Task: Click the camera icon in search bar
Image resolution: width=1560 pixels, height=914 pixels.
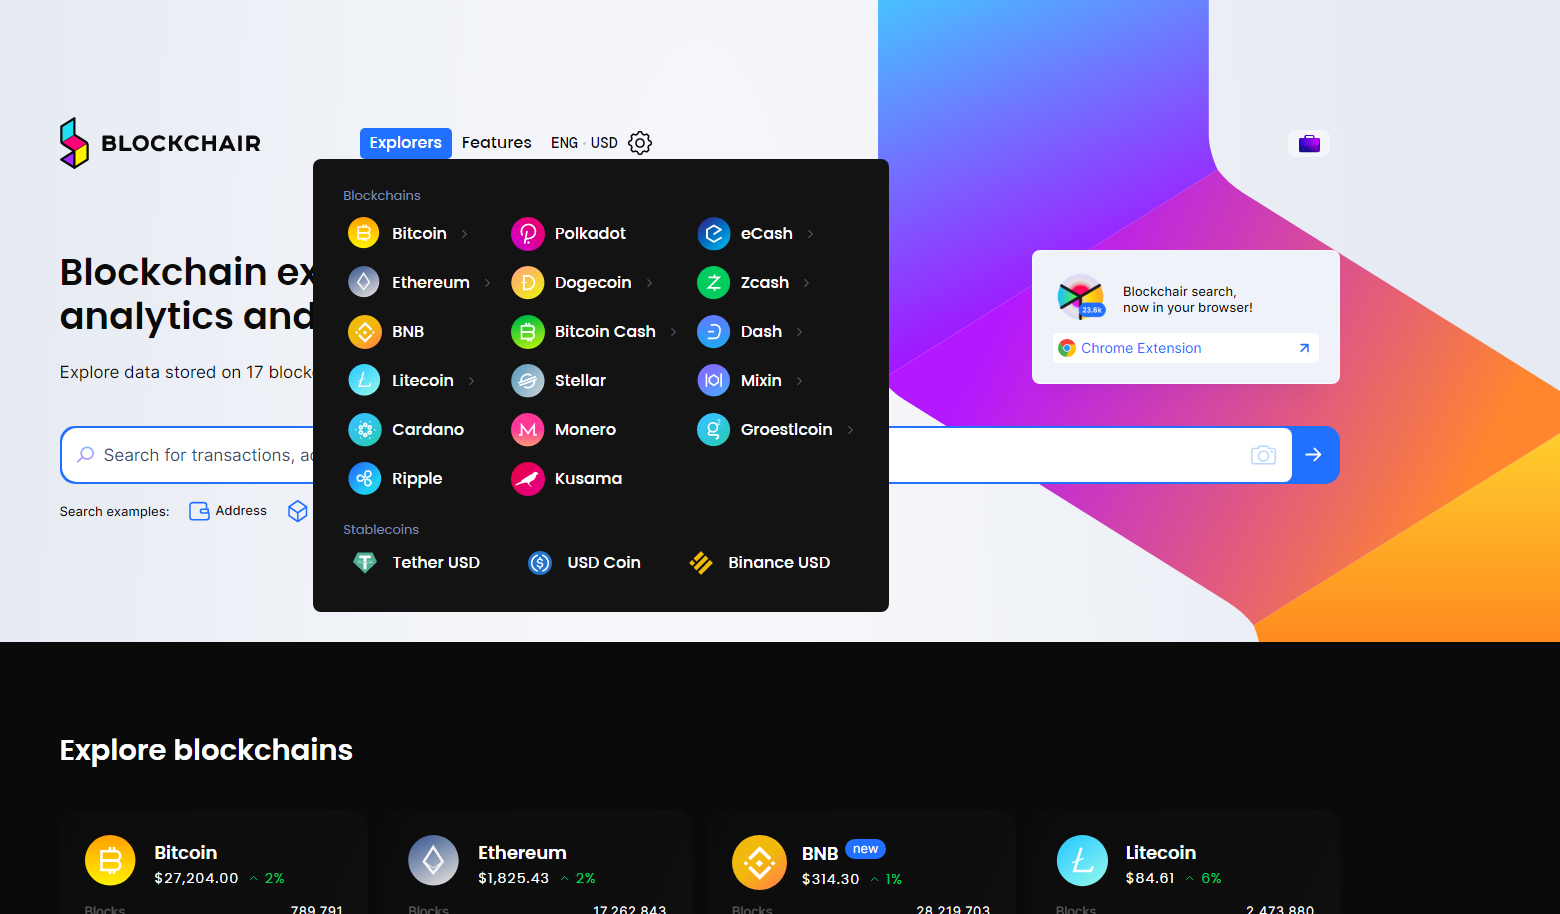Action: pyautogui.click(x=1263, y=455)
